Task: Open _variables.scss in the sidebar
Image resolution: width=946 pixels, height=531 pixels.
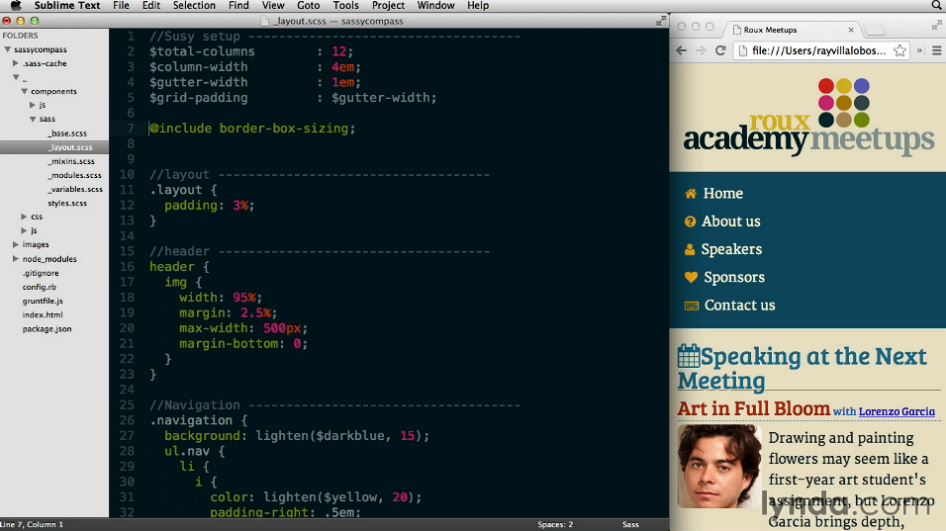Action: (x=75, y=189)
